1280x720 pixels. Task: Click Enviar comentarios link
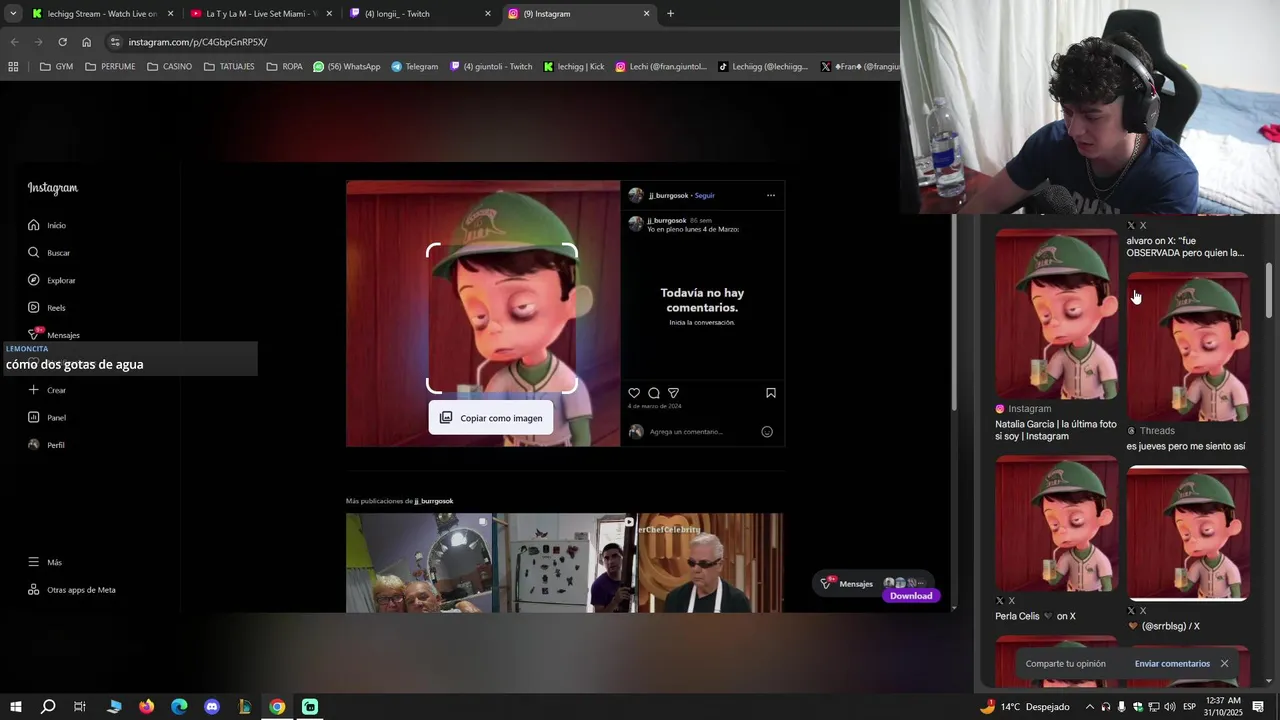coord(1172,663)
